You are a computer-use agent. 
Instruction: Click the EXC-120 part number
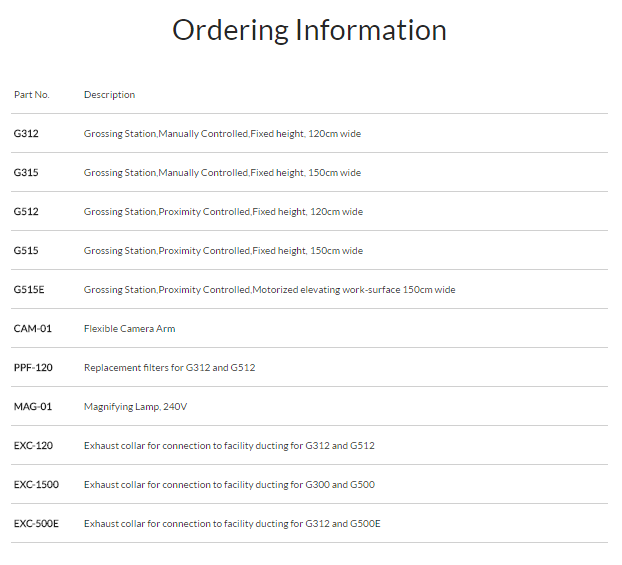[33, 446]
